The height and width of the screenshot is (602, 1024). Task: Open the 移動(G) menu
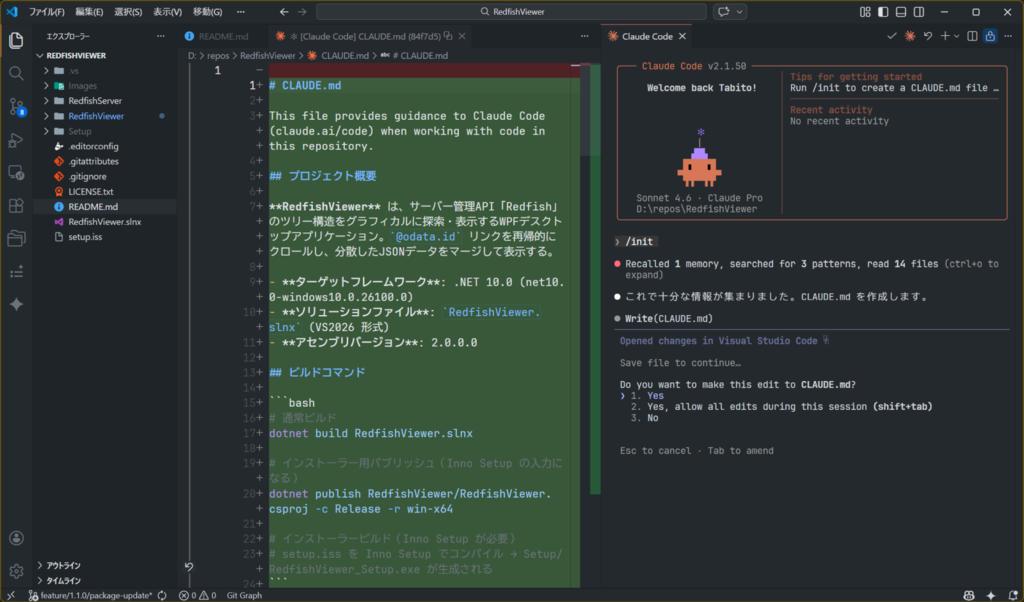tap(207, 12)
